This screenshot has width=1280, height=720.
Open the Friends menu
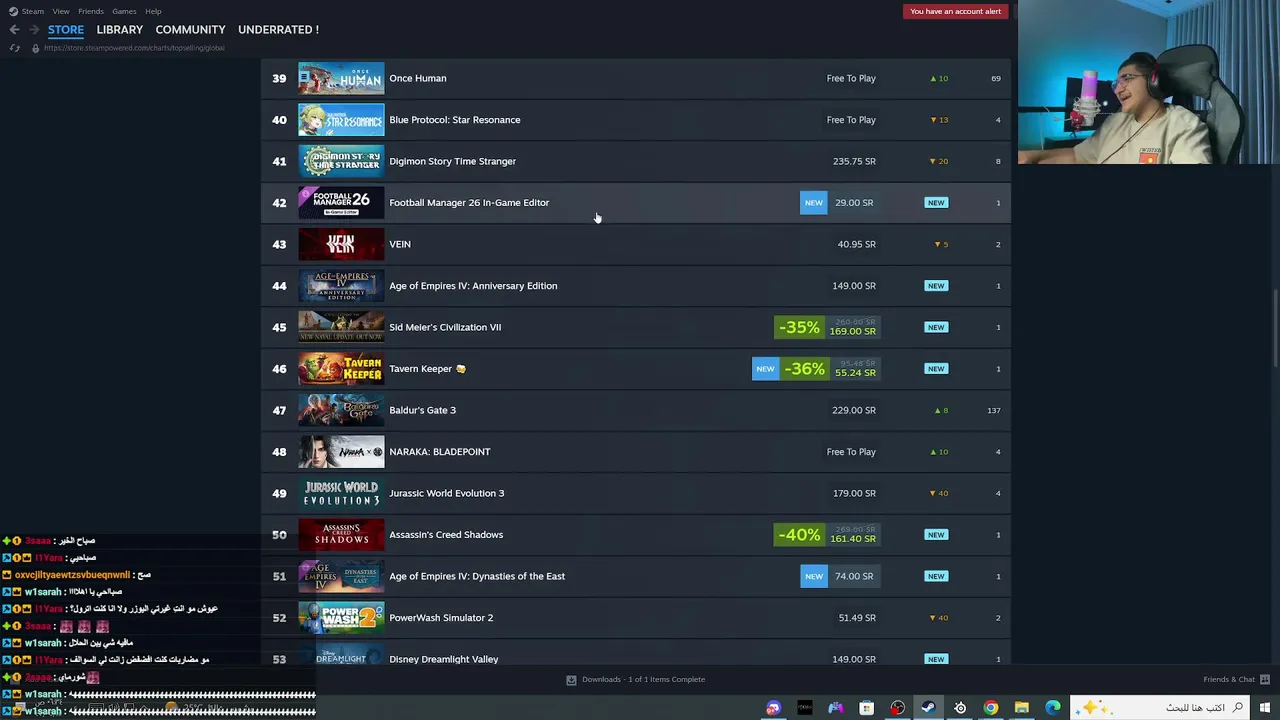90,11
